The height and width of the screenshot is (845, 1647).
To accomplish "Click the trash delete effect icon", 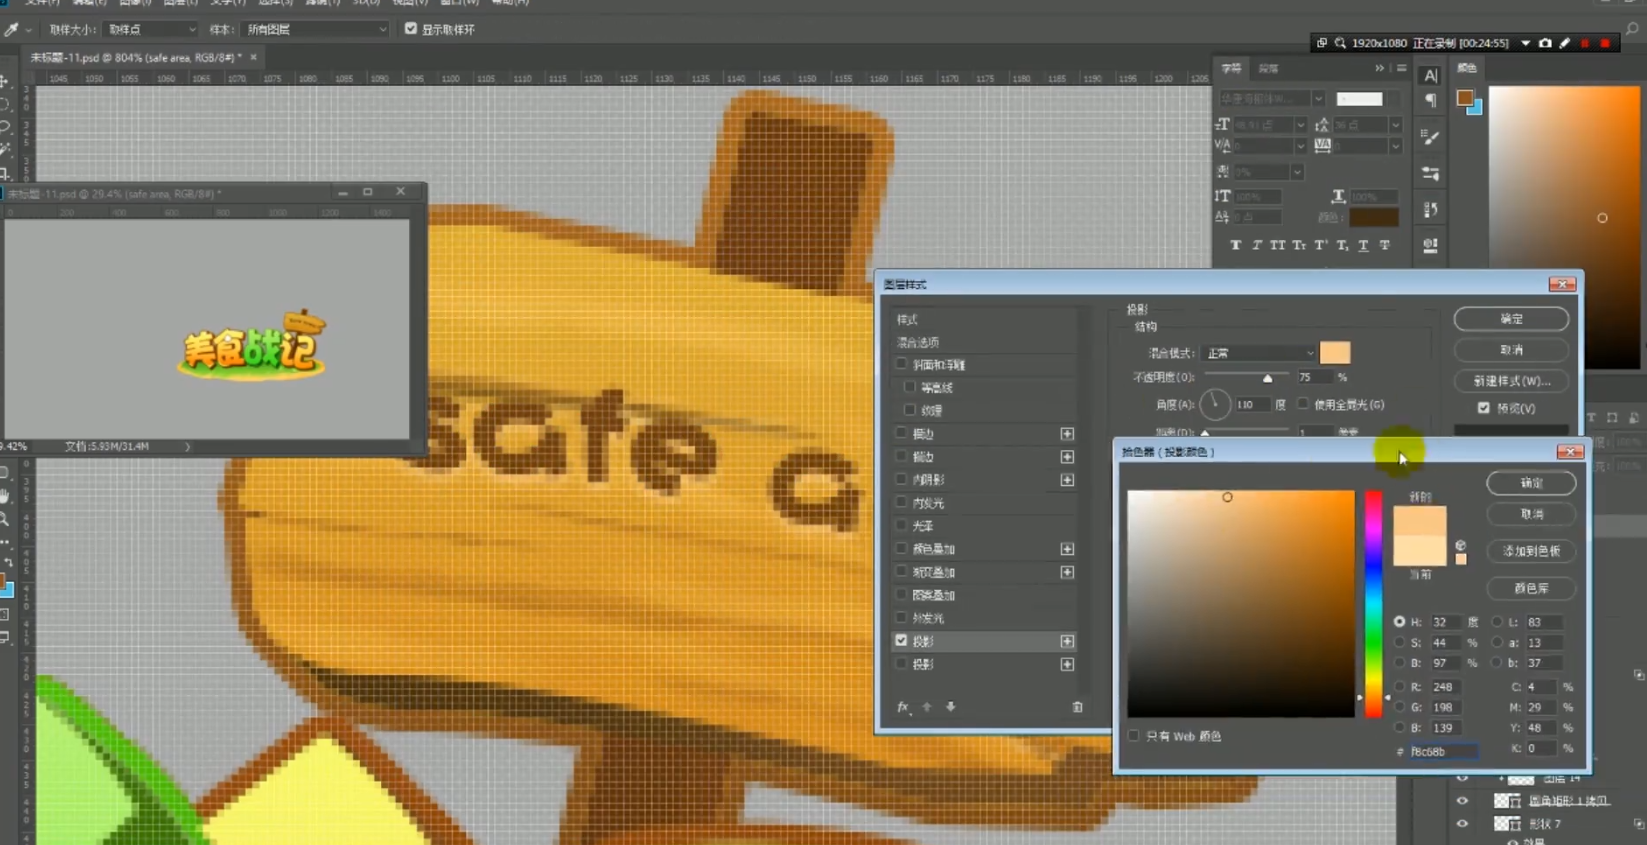I will click(x=1077, y=707).
